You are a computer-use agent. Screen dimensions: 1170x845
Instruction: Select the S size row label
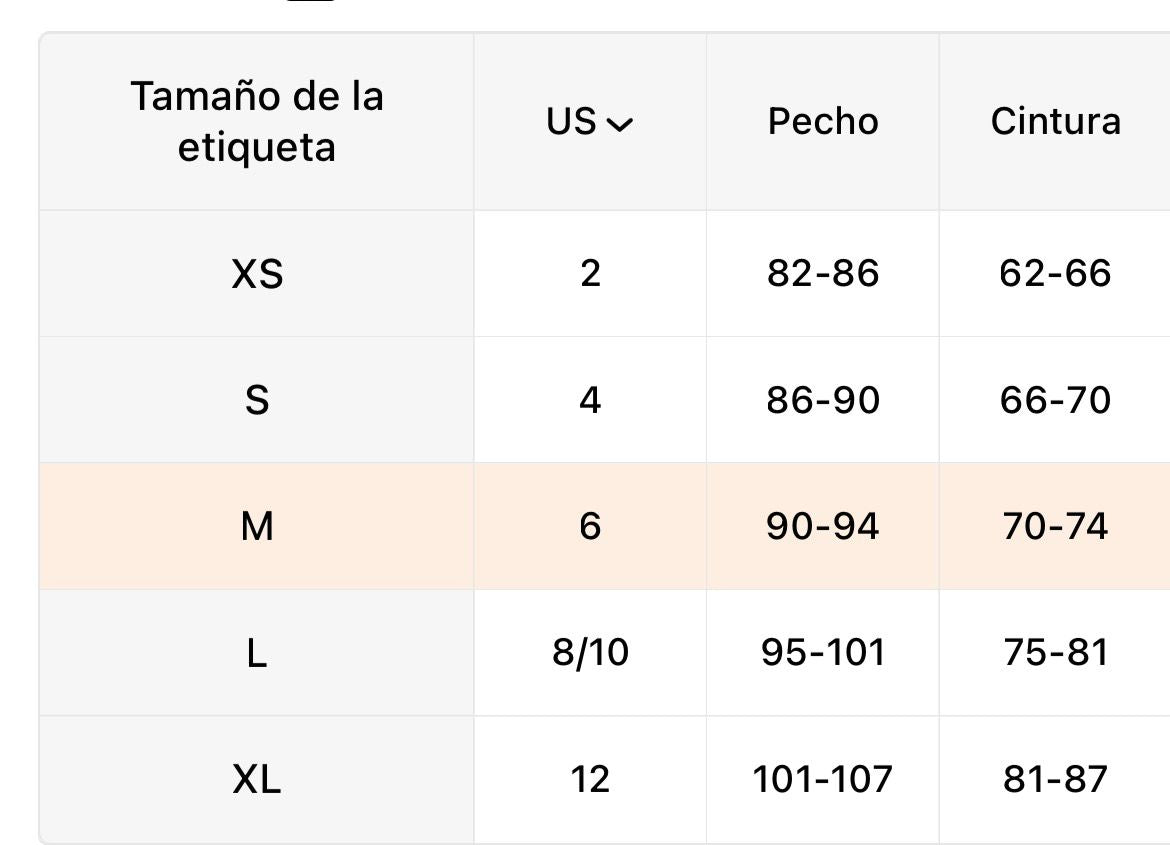(x=257, y=400)
